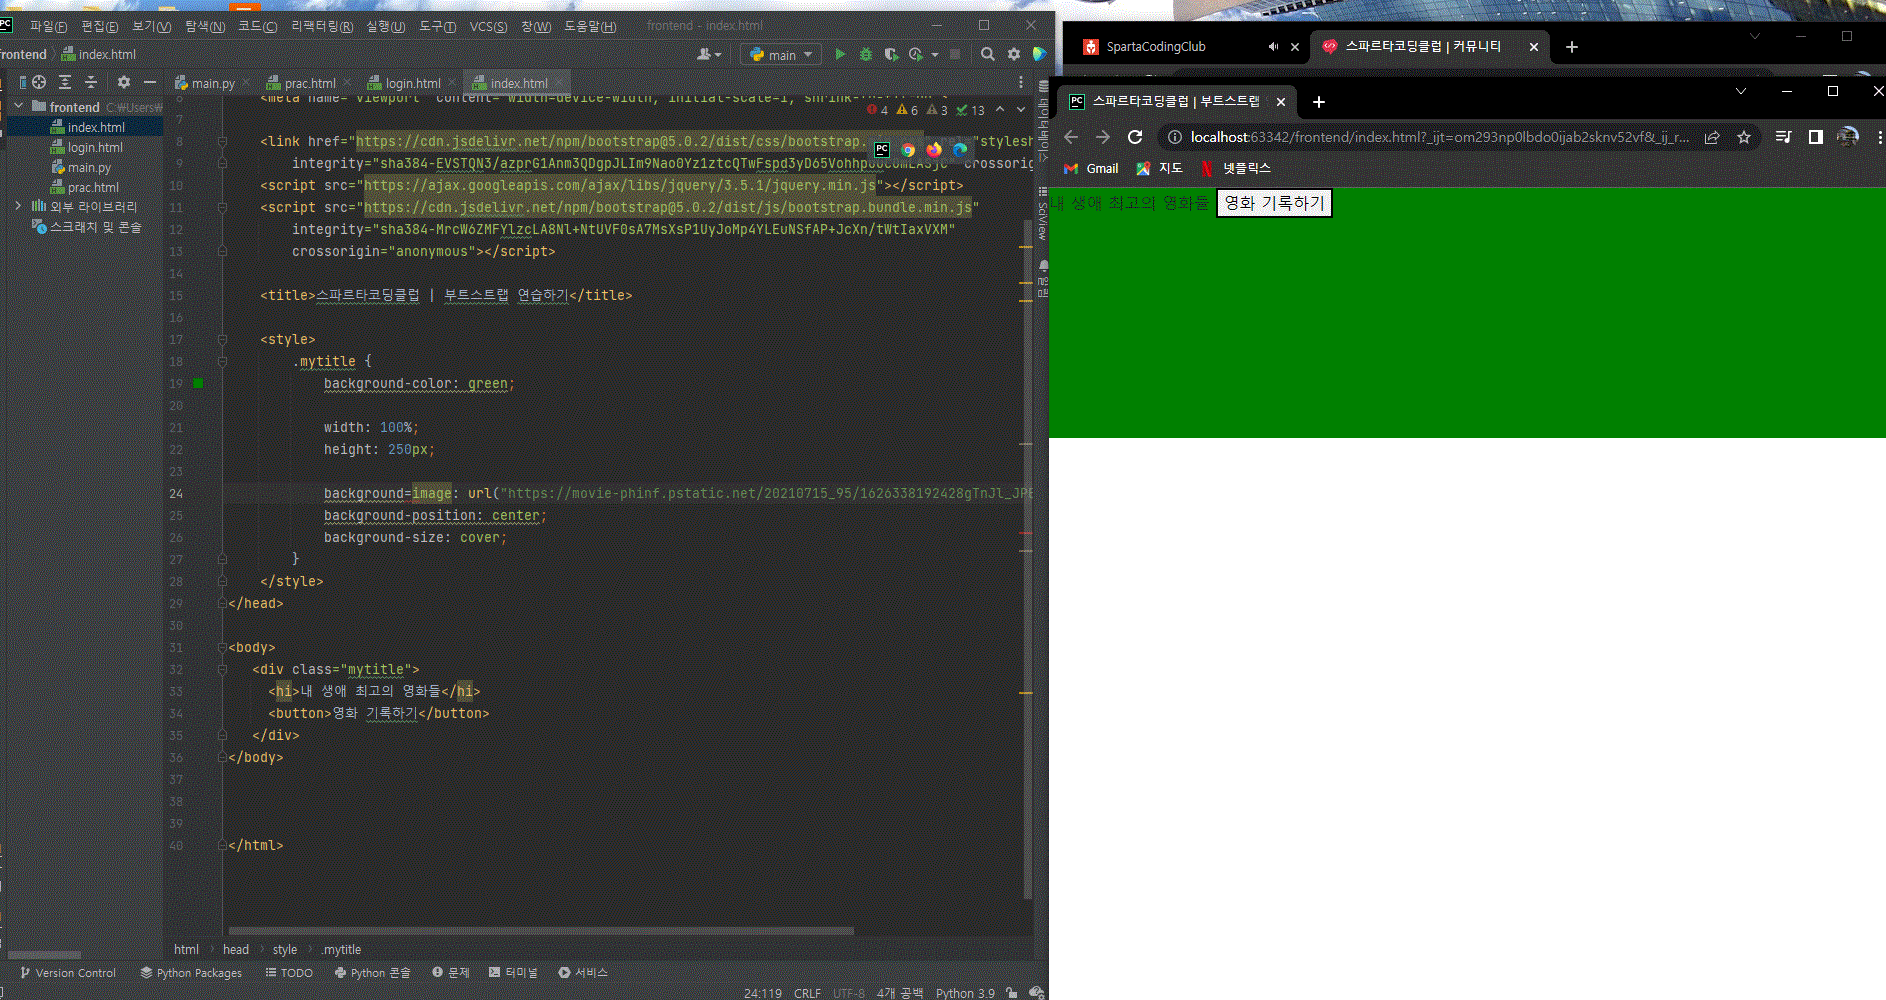
Task: Open the Python Packages tool window
Action: coord(191,973)
